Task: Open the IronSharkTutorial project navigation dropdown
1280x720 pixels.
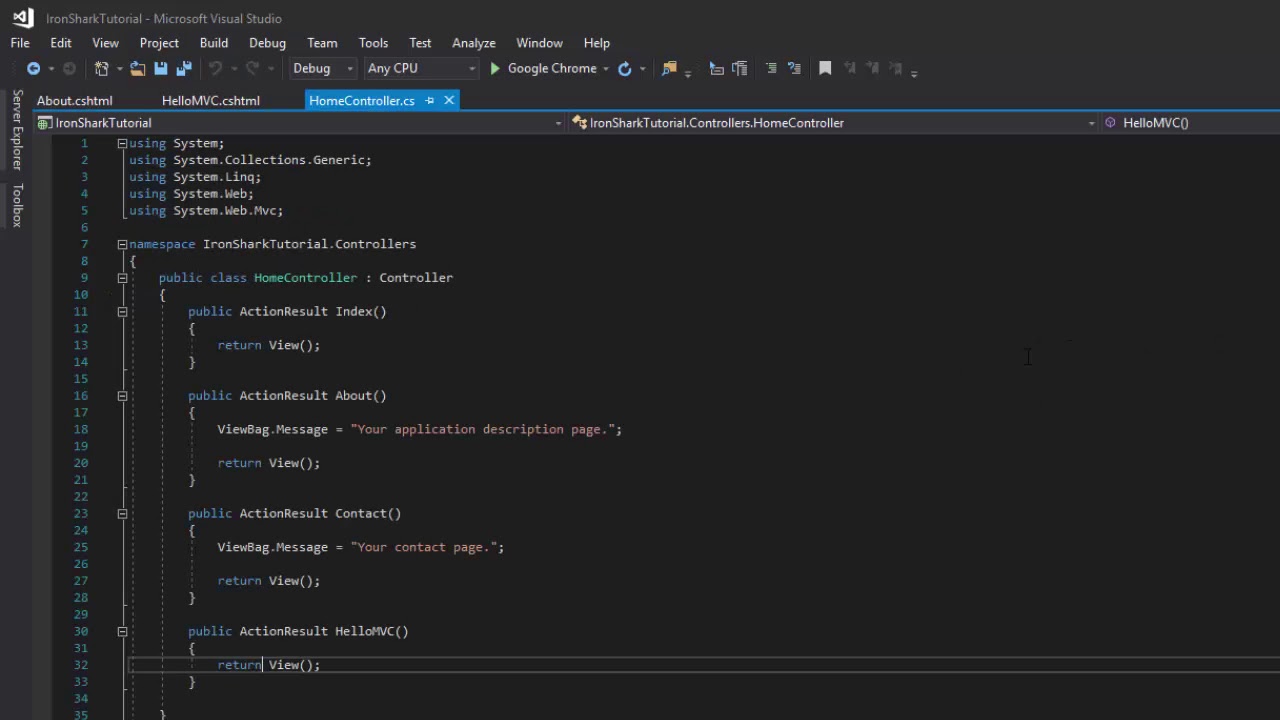Action: 300,123
